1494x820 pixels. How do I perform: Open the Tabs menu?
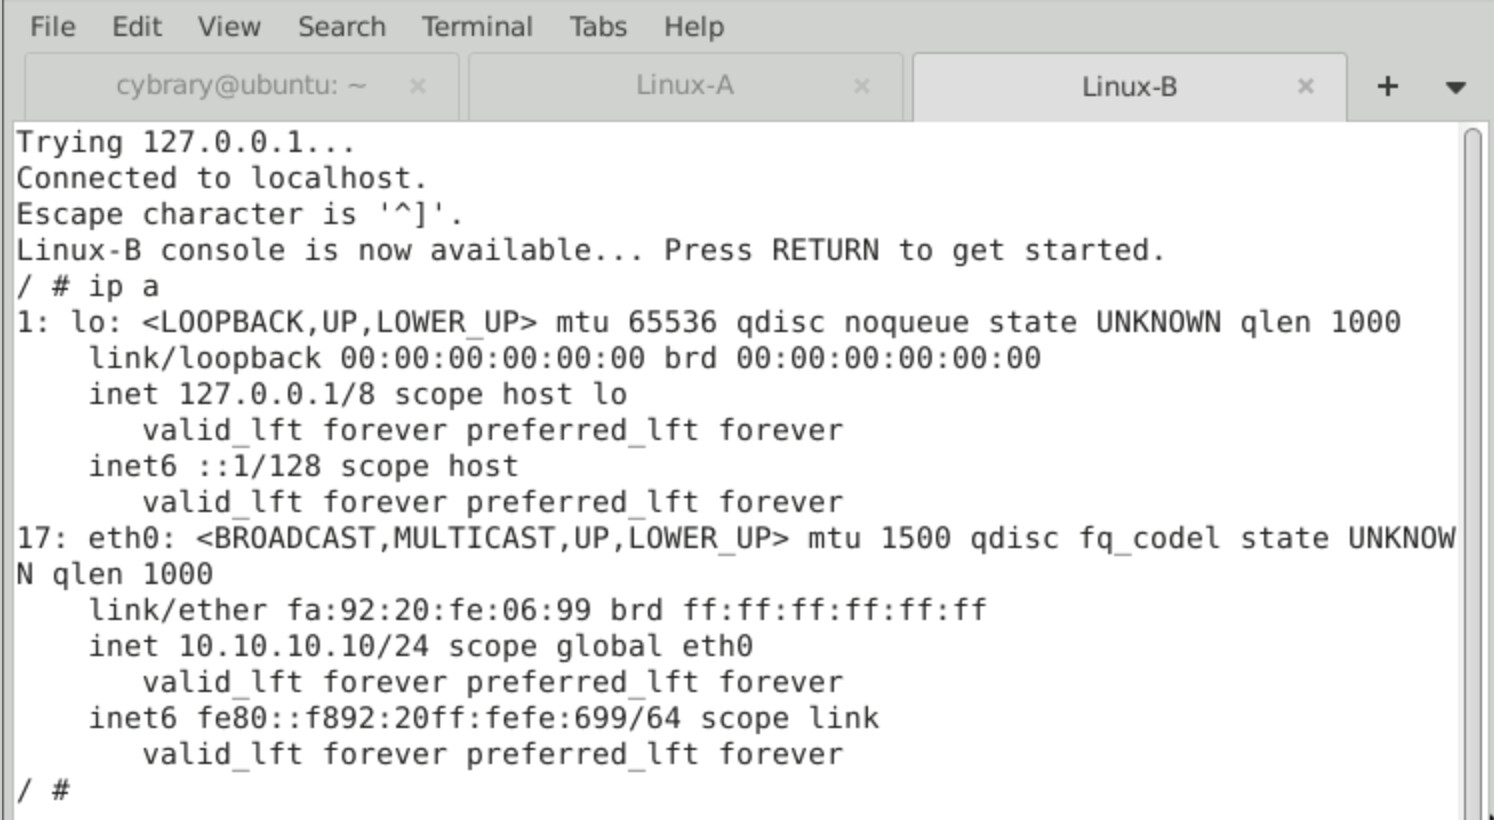pyautogui.click(x=598, y=27)
